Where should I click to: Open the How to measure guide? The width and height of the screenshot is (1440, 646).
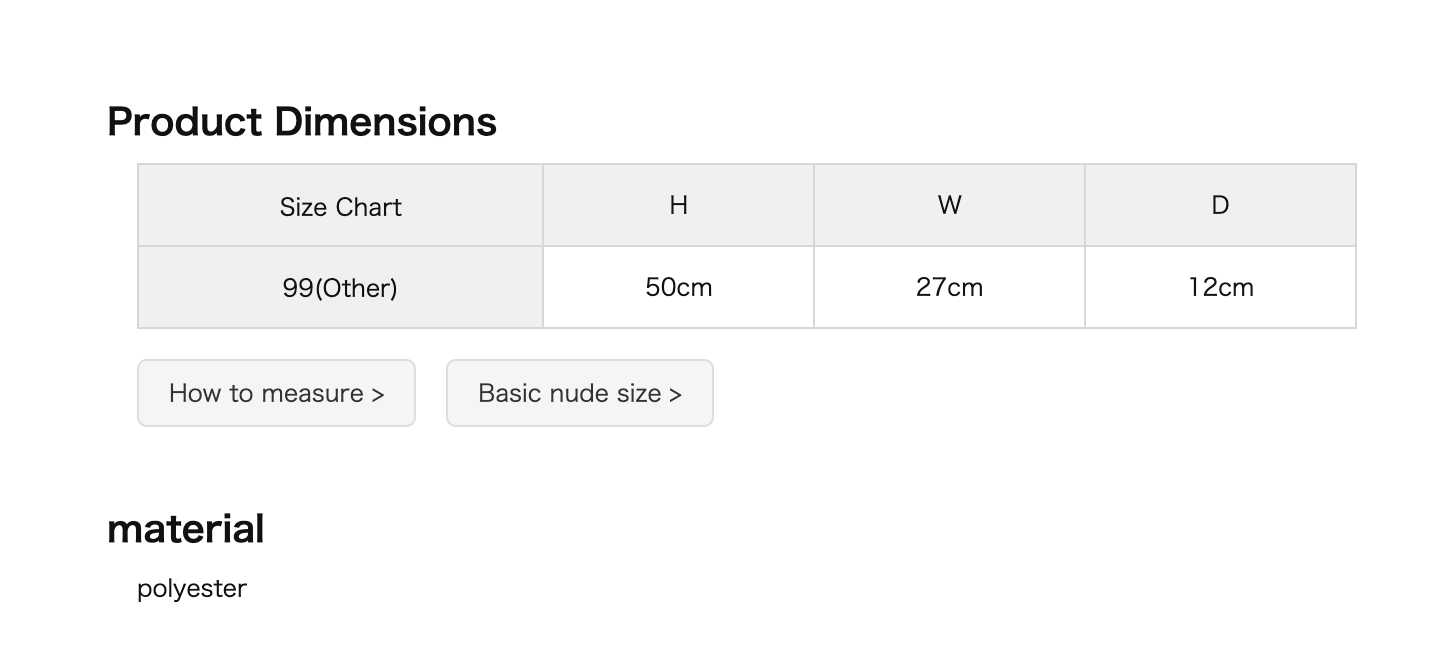(x=276, y=393)
